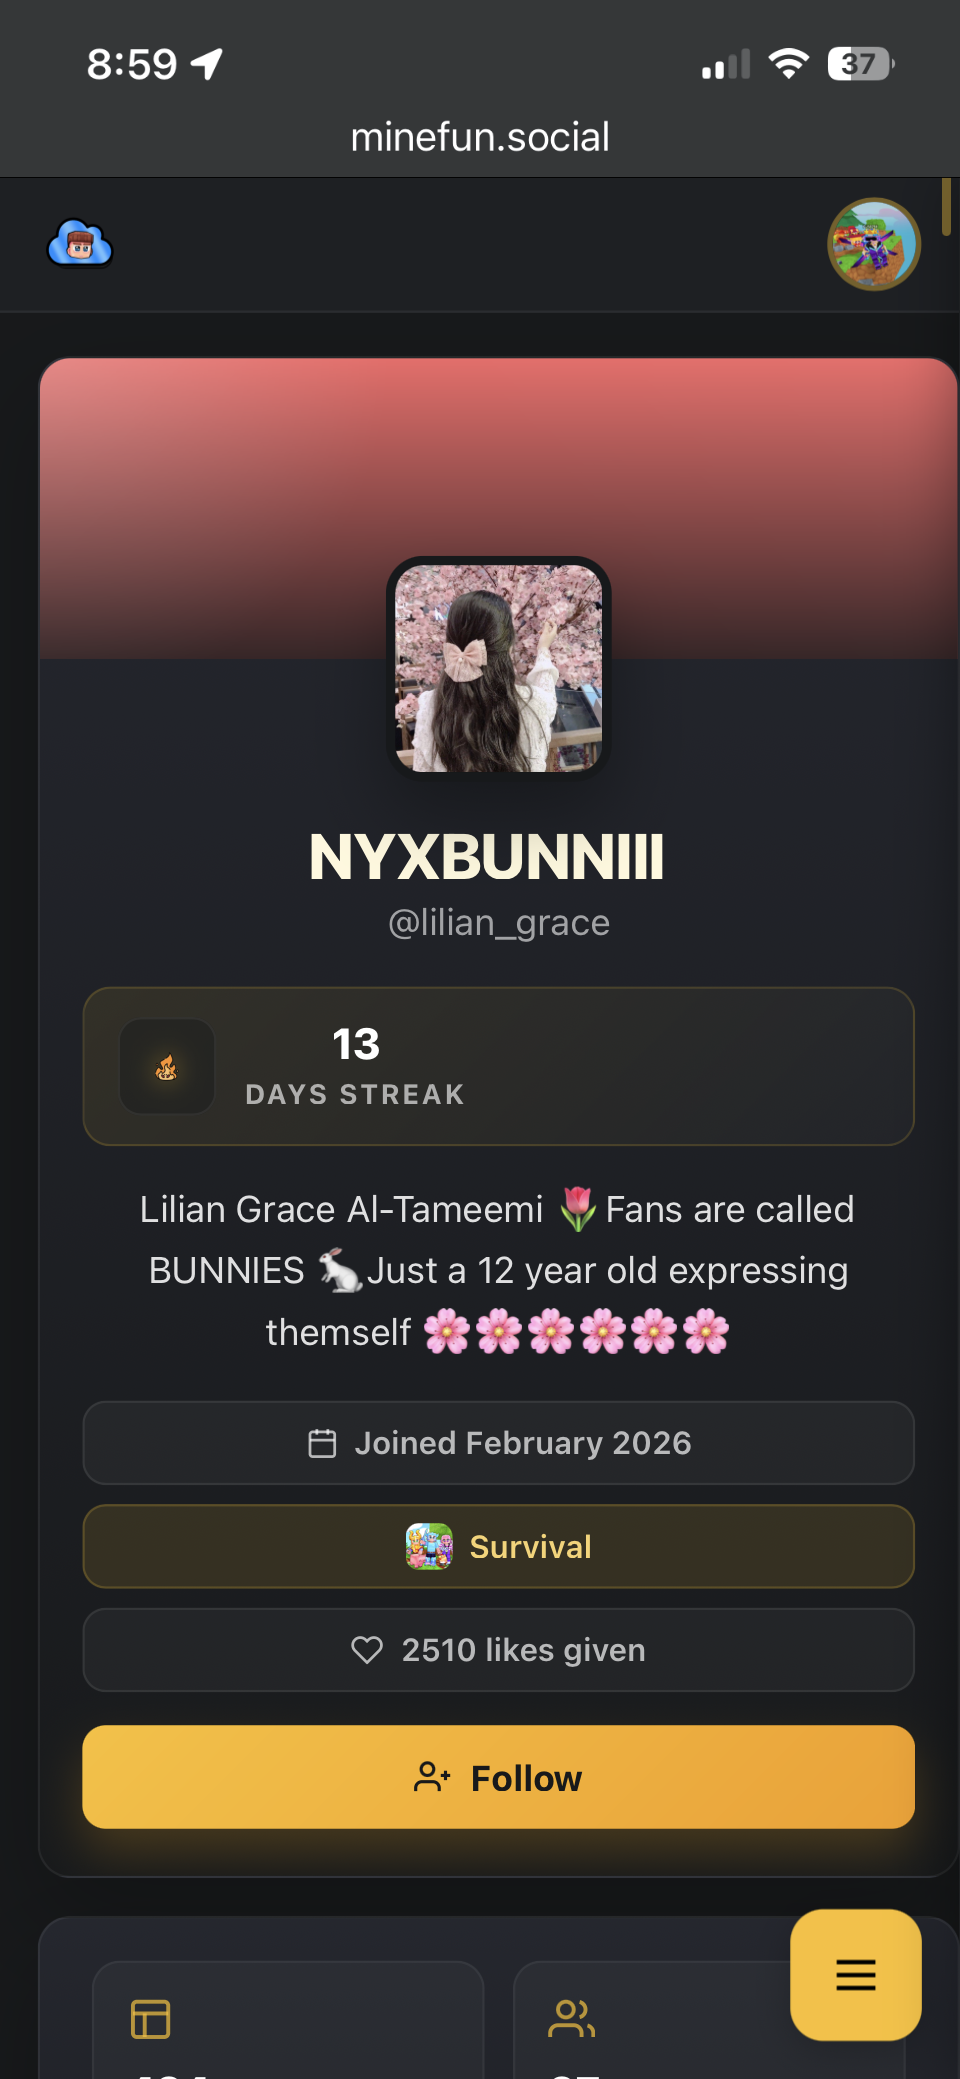Open the yellow hamburger menu button
This screenshot has height=2079, width=960.
(x=856, y=1975)
